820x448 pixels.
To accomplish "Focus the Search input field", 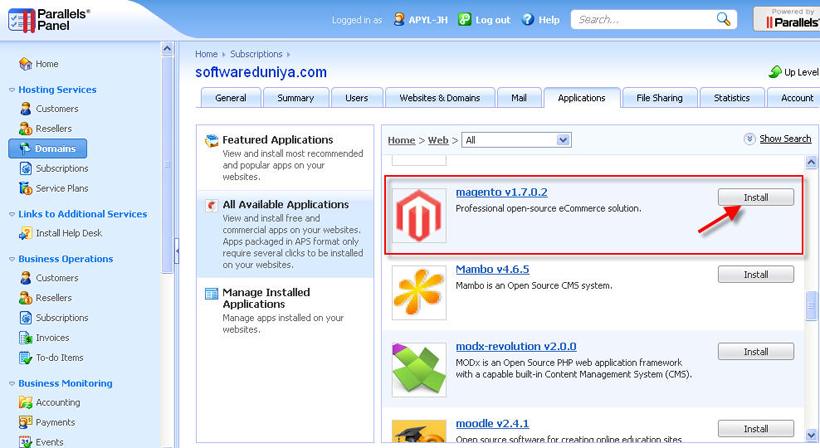I will [x=644, y=20].
